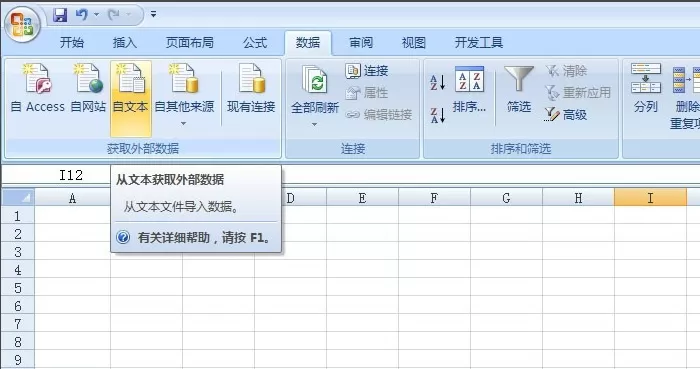Click the Select All corner button
700x369 pixels.
(x=18, y=197)
